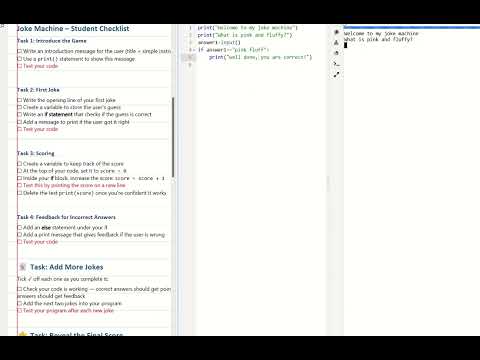This screenshot has width=480, height=360.
Task: Click the 'Task 4: Feedback for Incorrect Answers' heading
Action: click(66, 217)
